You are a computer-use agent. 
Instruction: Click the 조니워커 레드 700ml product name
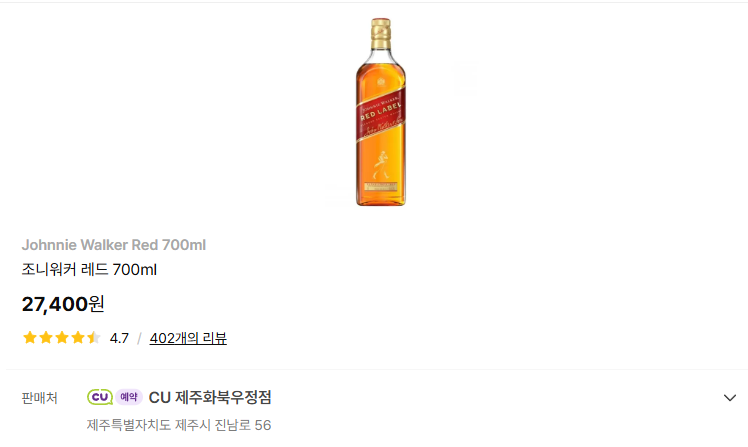click(89, 270)
